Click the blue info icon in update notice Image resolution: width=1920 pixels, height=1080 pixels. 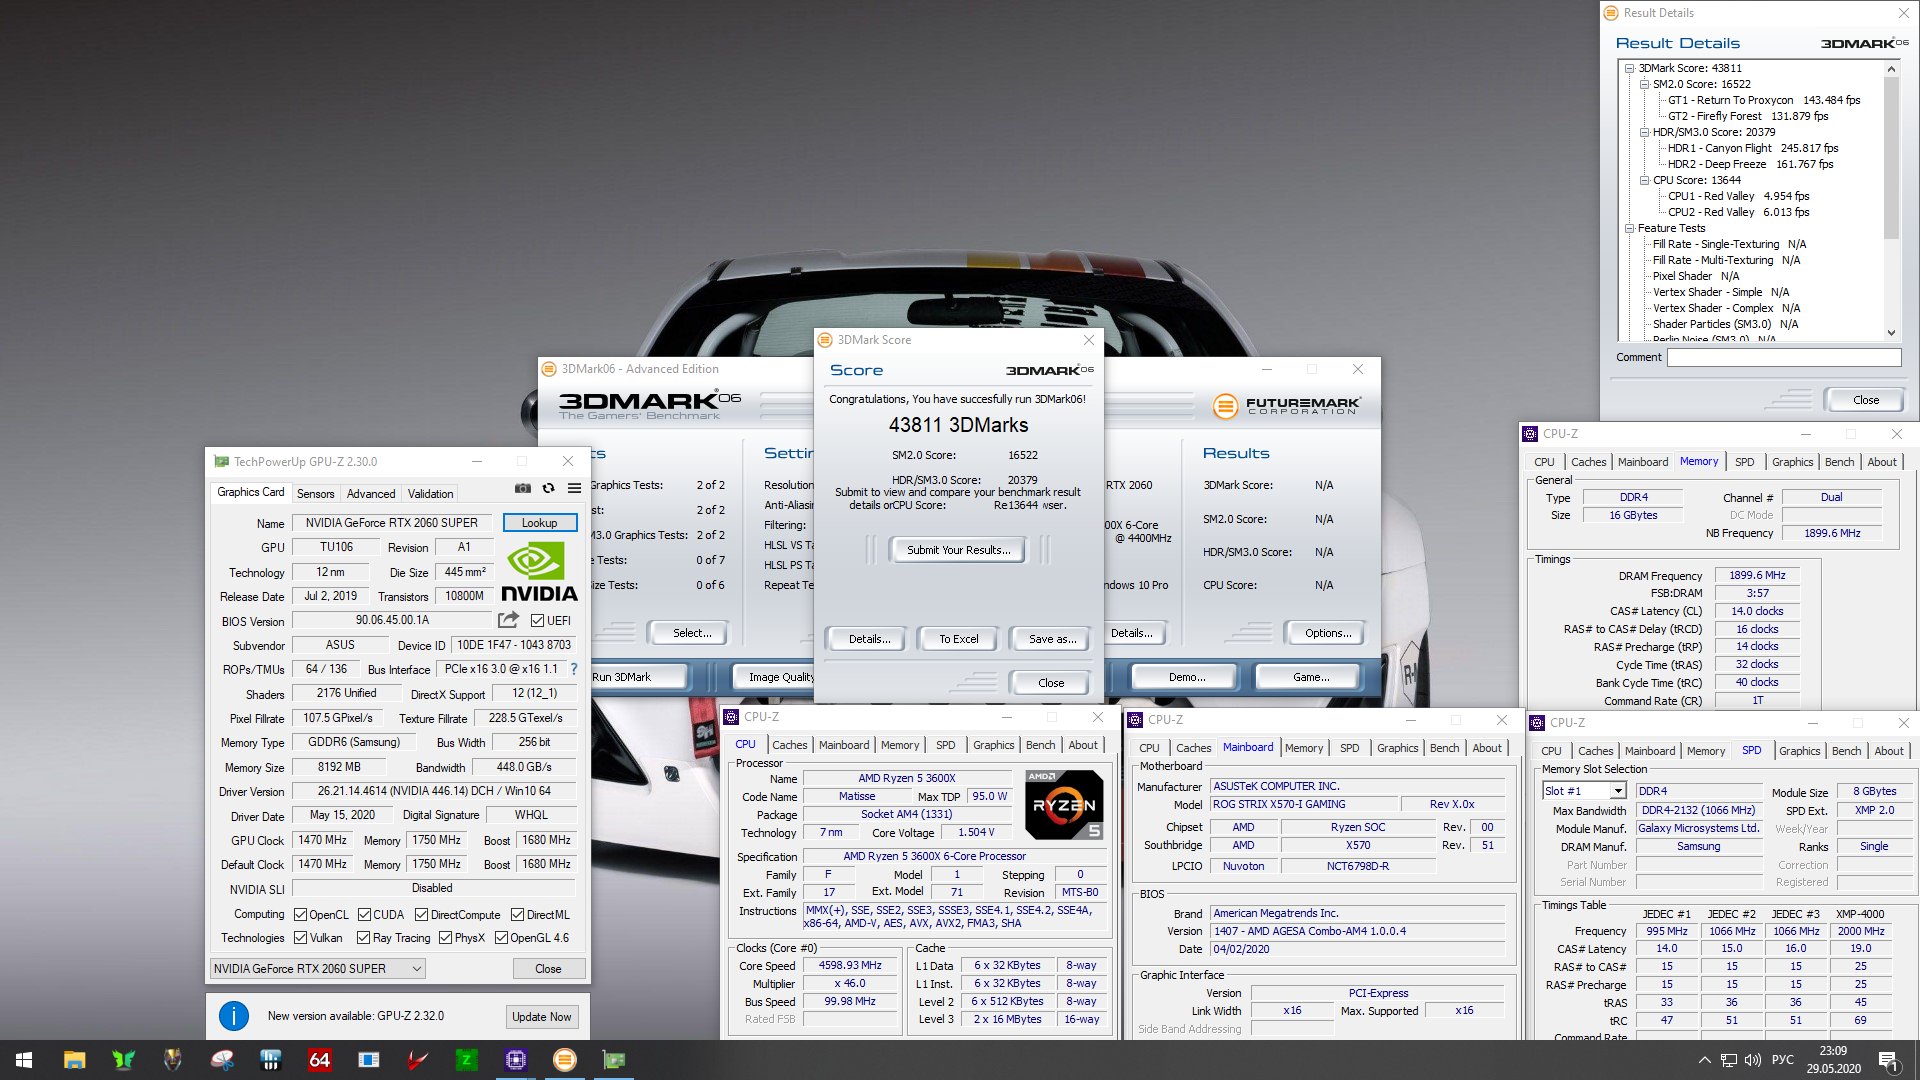(234, 1016)
